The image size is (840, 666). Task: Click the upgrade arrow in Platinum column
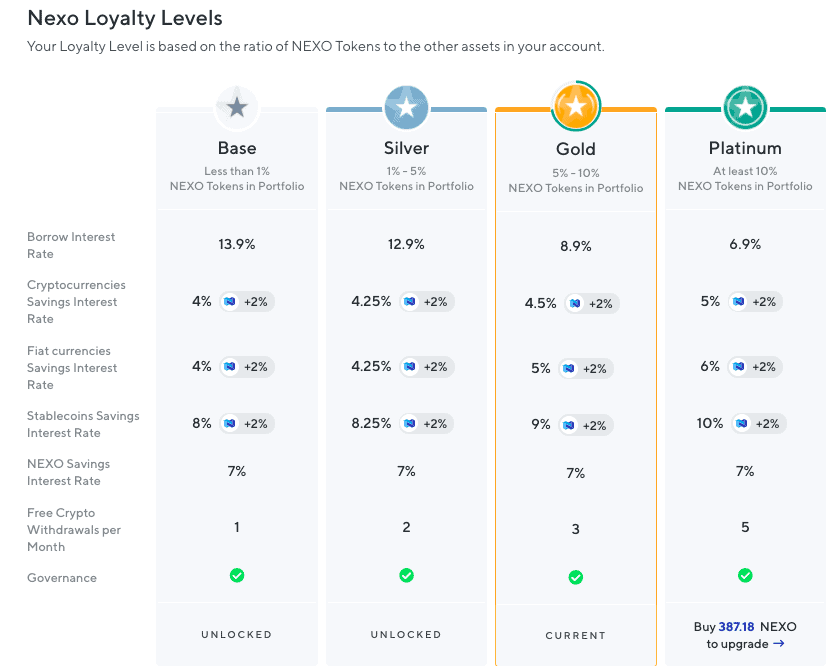point(779,643)
